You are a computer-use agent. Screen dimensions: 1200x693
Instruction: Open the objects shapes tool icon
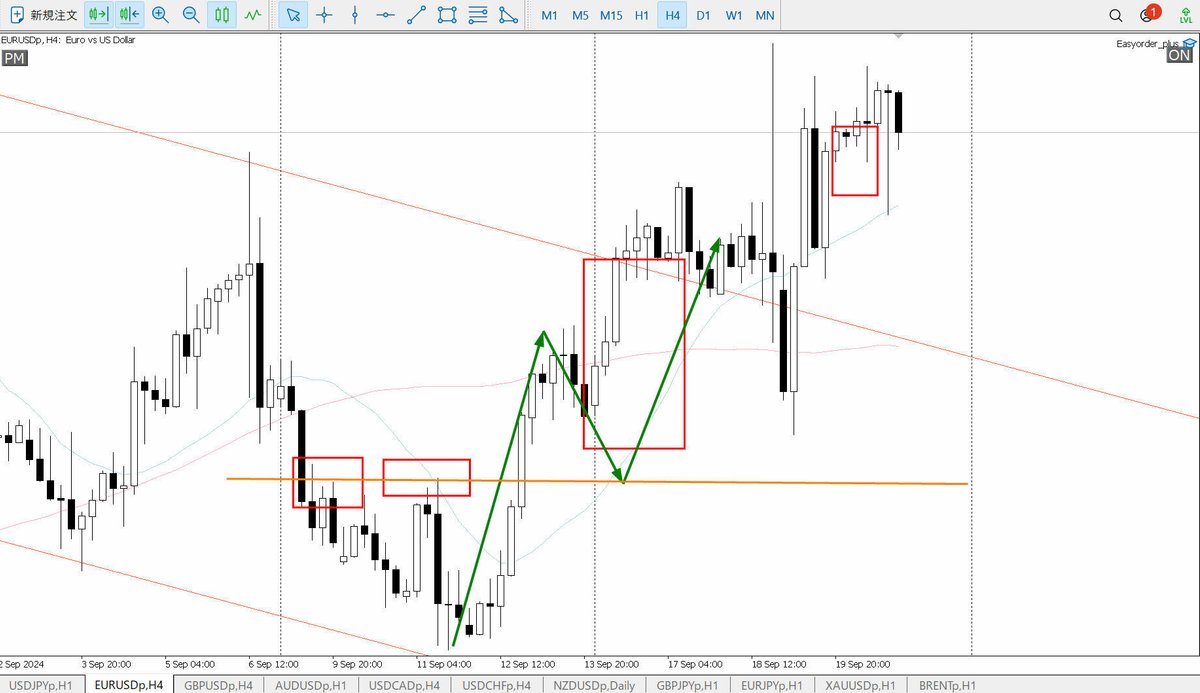click(x=509, y=15)
